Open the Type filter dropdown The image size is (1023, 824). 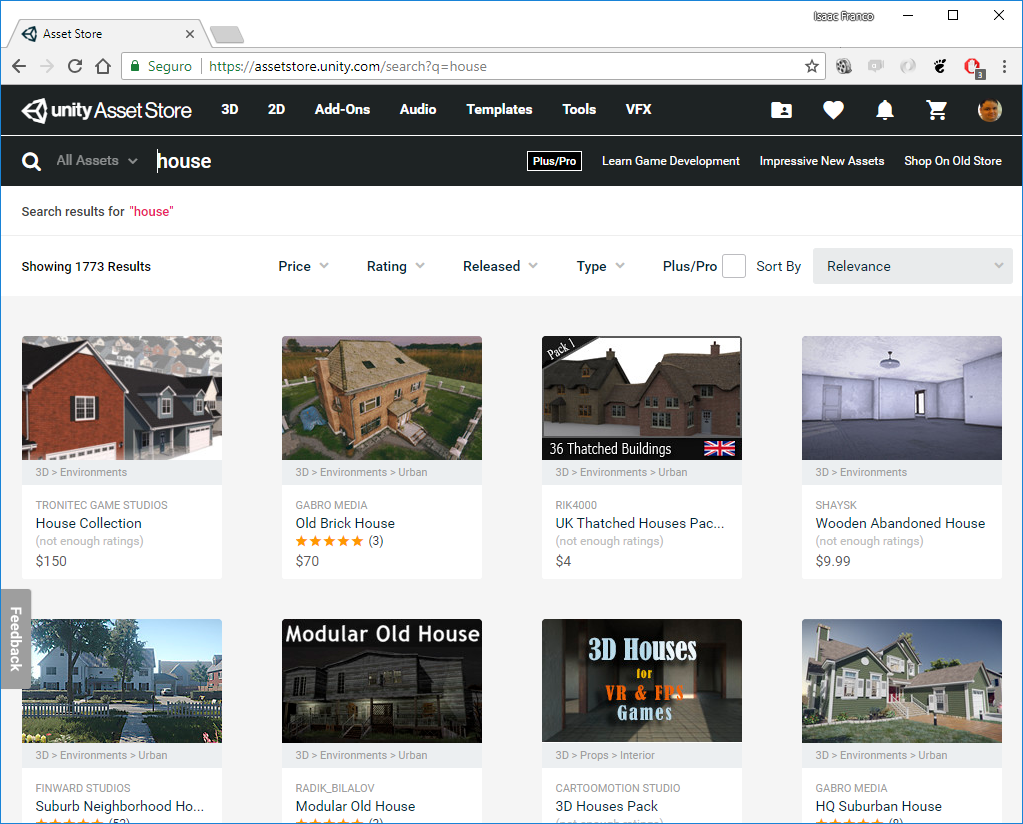click(x=600, y=266)
